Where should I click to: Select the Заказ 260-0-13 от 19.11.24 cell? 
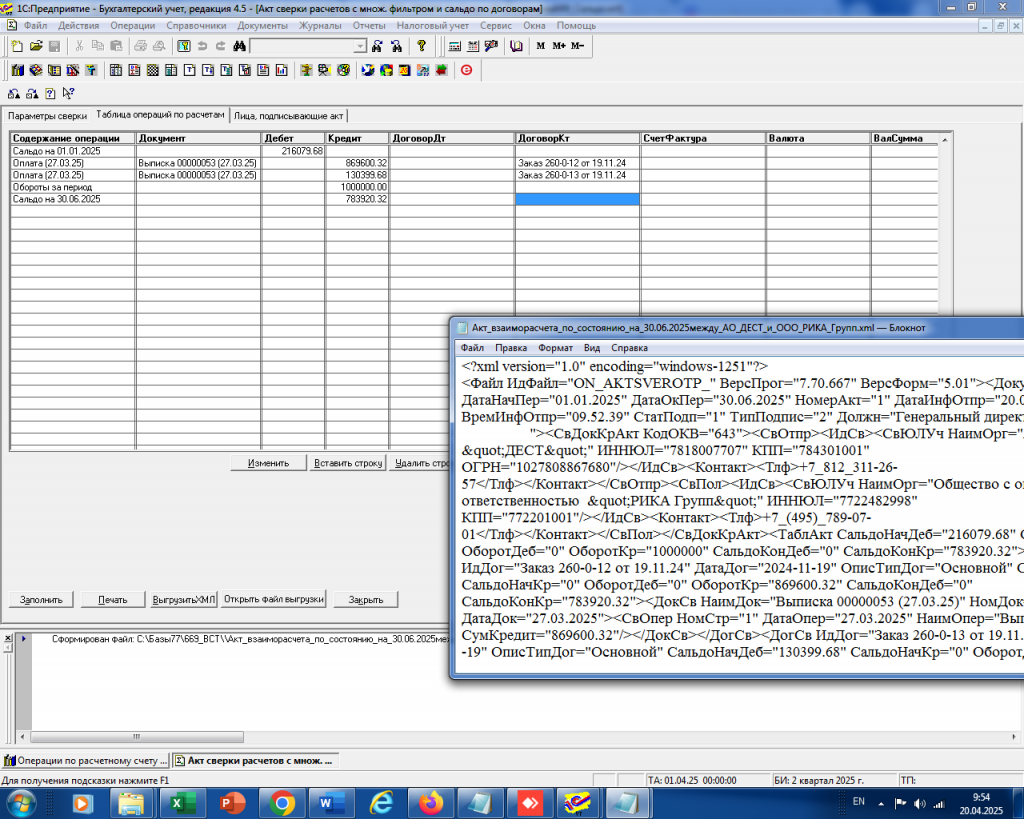(x=577, y=175)
